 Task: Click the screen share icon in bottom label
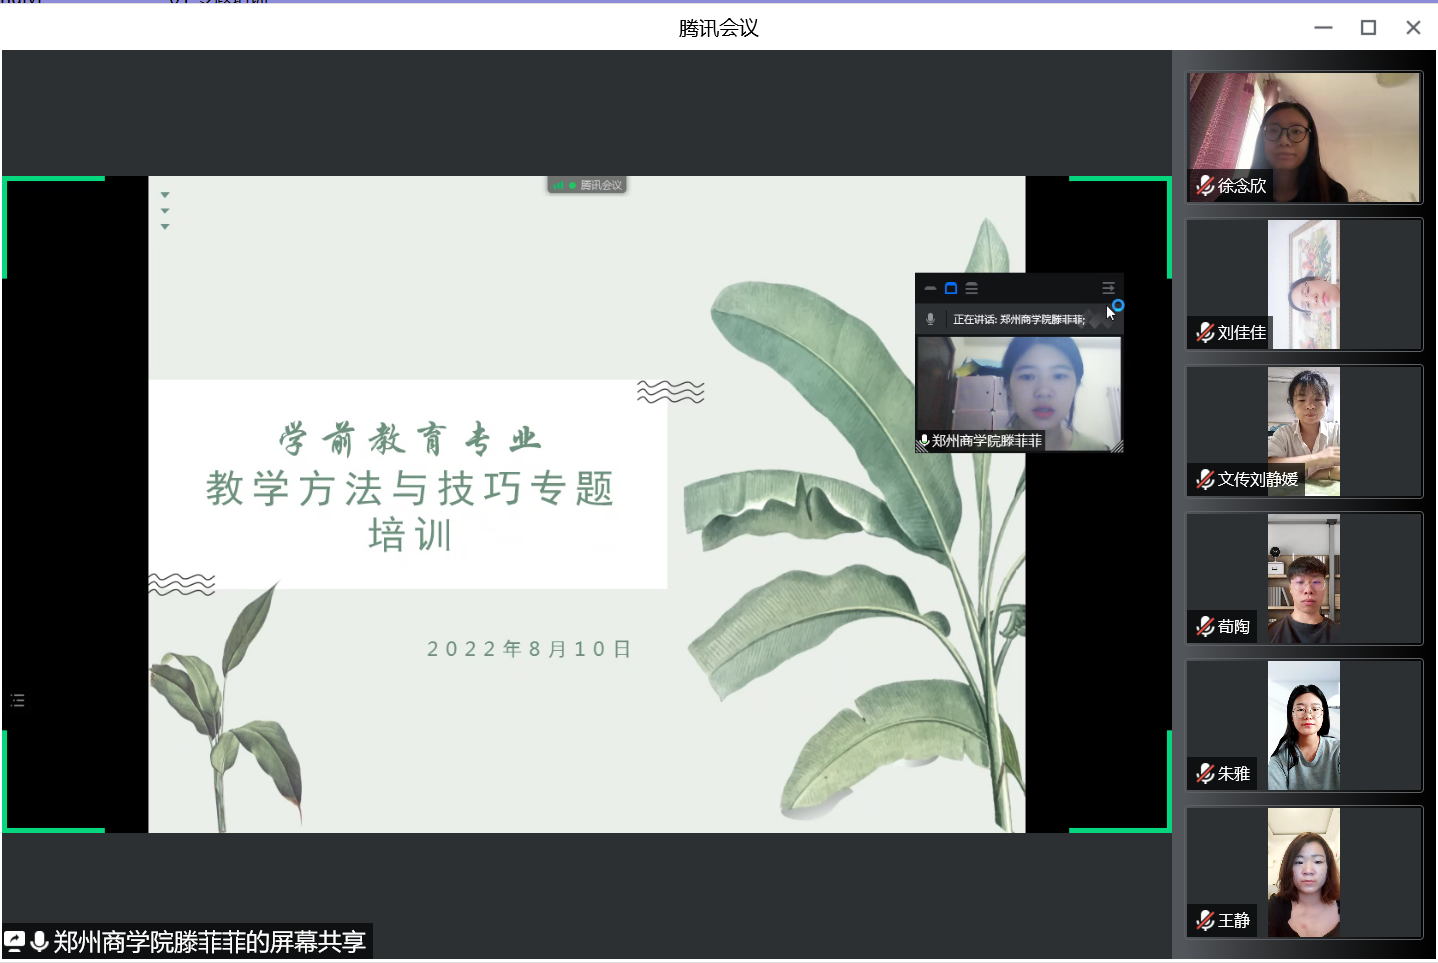pyautogui.click(x=15, y=941)
